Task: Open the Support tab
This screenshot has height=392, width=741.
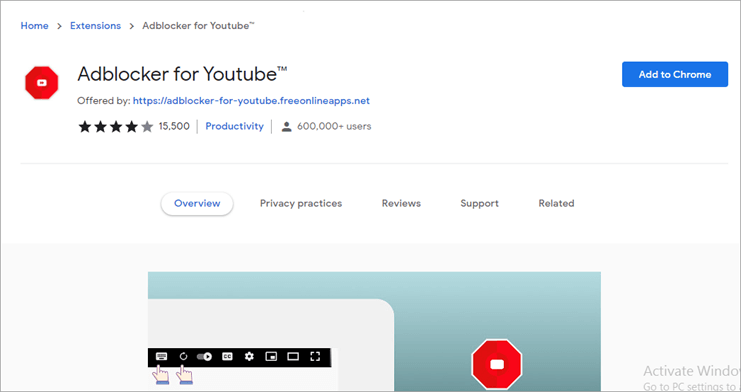Action: (x=479, y=203)
